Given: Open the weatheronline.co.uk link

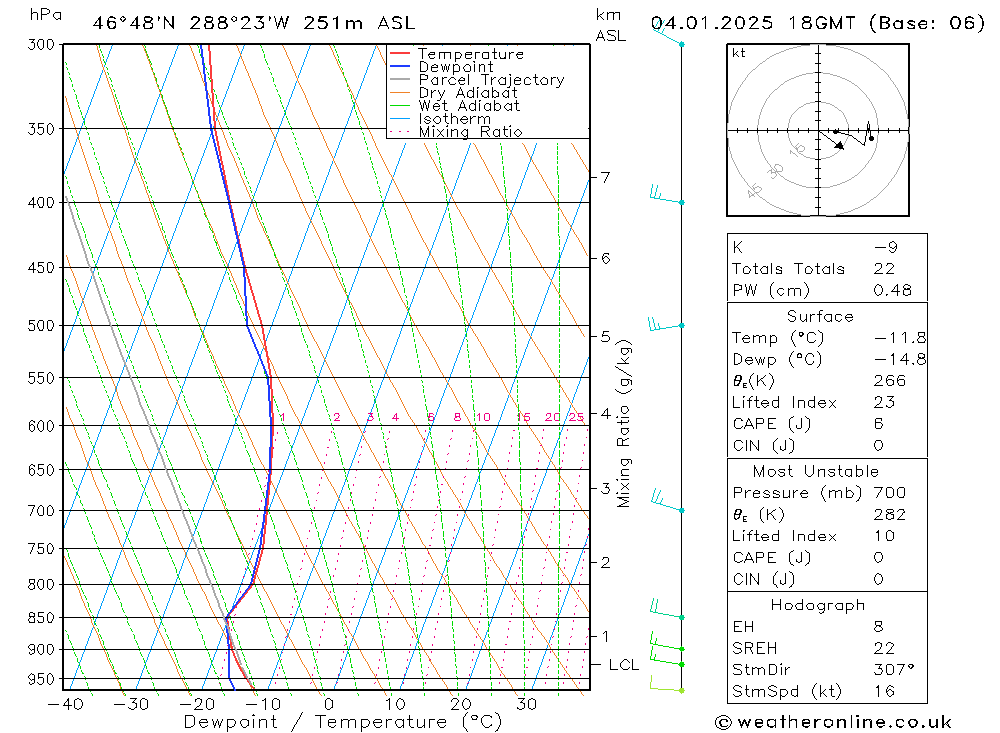Looking at the screenshot, I should [844, 722].
